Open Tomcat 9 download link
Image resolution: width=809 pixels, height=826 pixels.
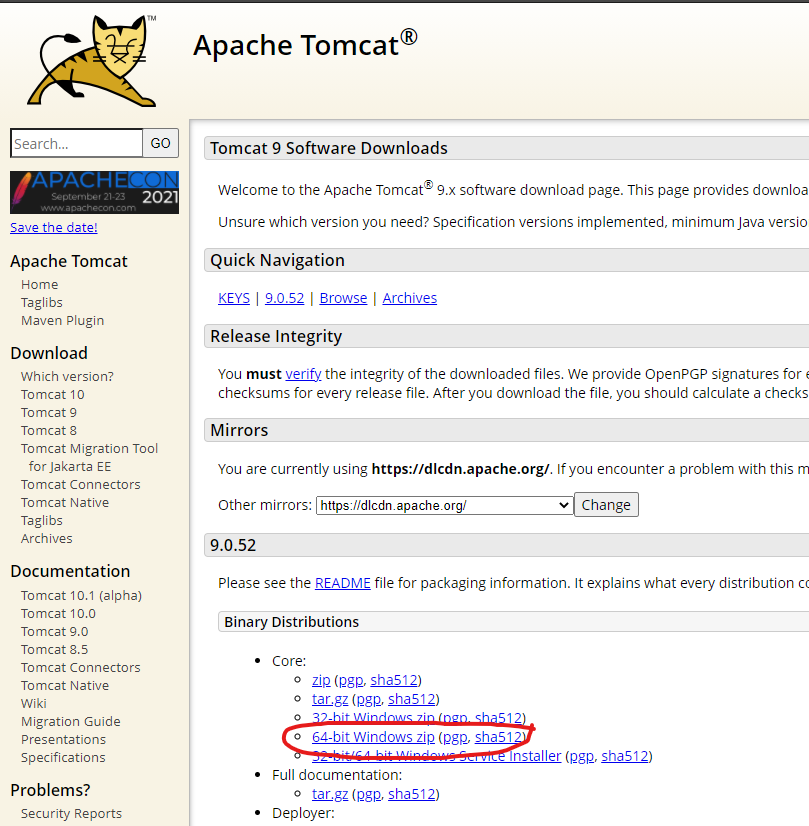tap(49, 412)
